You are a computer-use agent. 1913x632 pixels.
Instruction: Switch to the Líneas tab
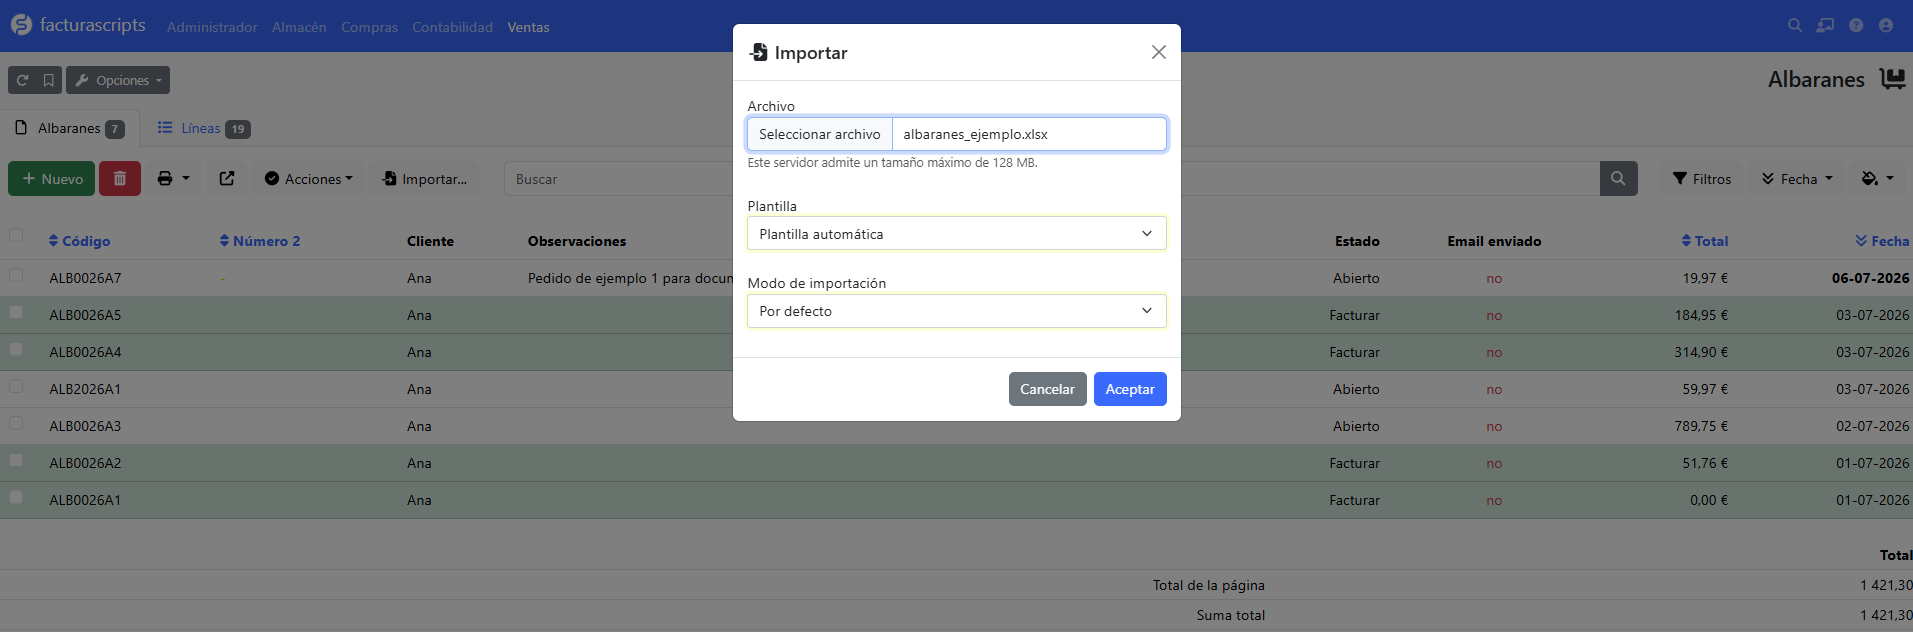(x=203, y=128)
